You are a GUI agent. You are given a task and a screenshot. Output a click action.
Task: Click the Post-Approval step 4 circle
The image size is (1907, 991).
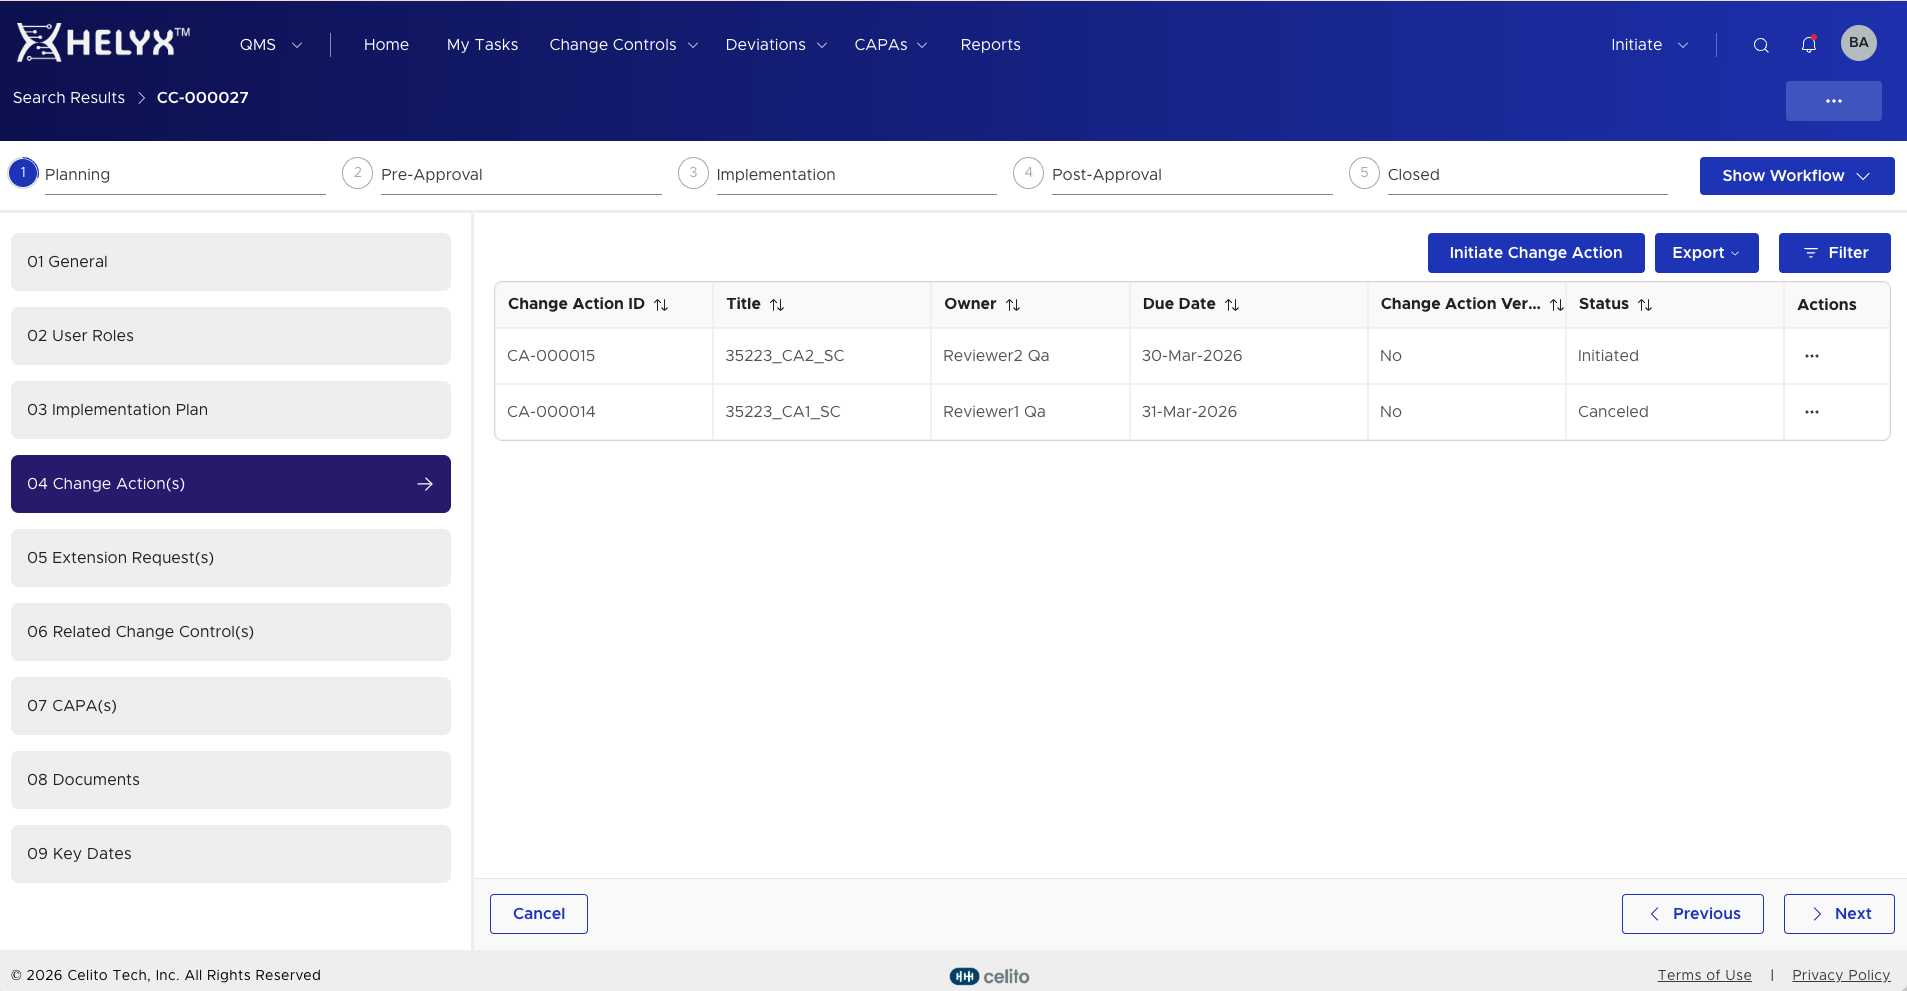[x=1028, y=173]
